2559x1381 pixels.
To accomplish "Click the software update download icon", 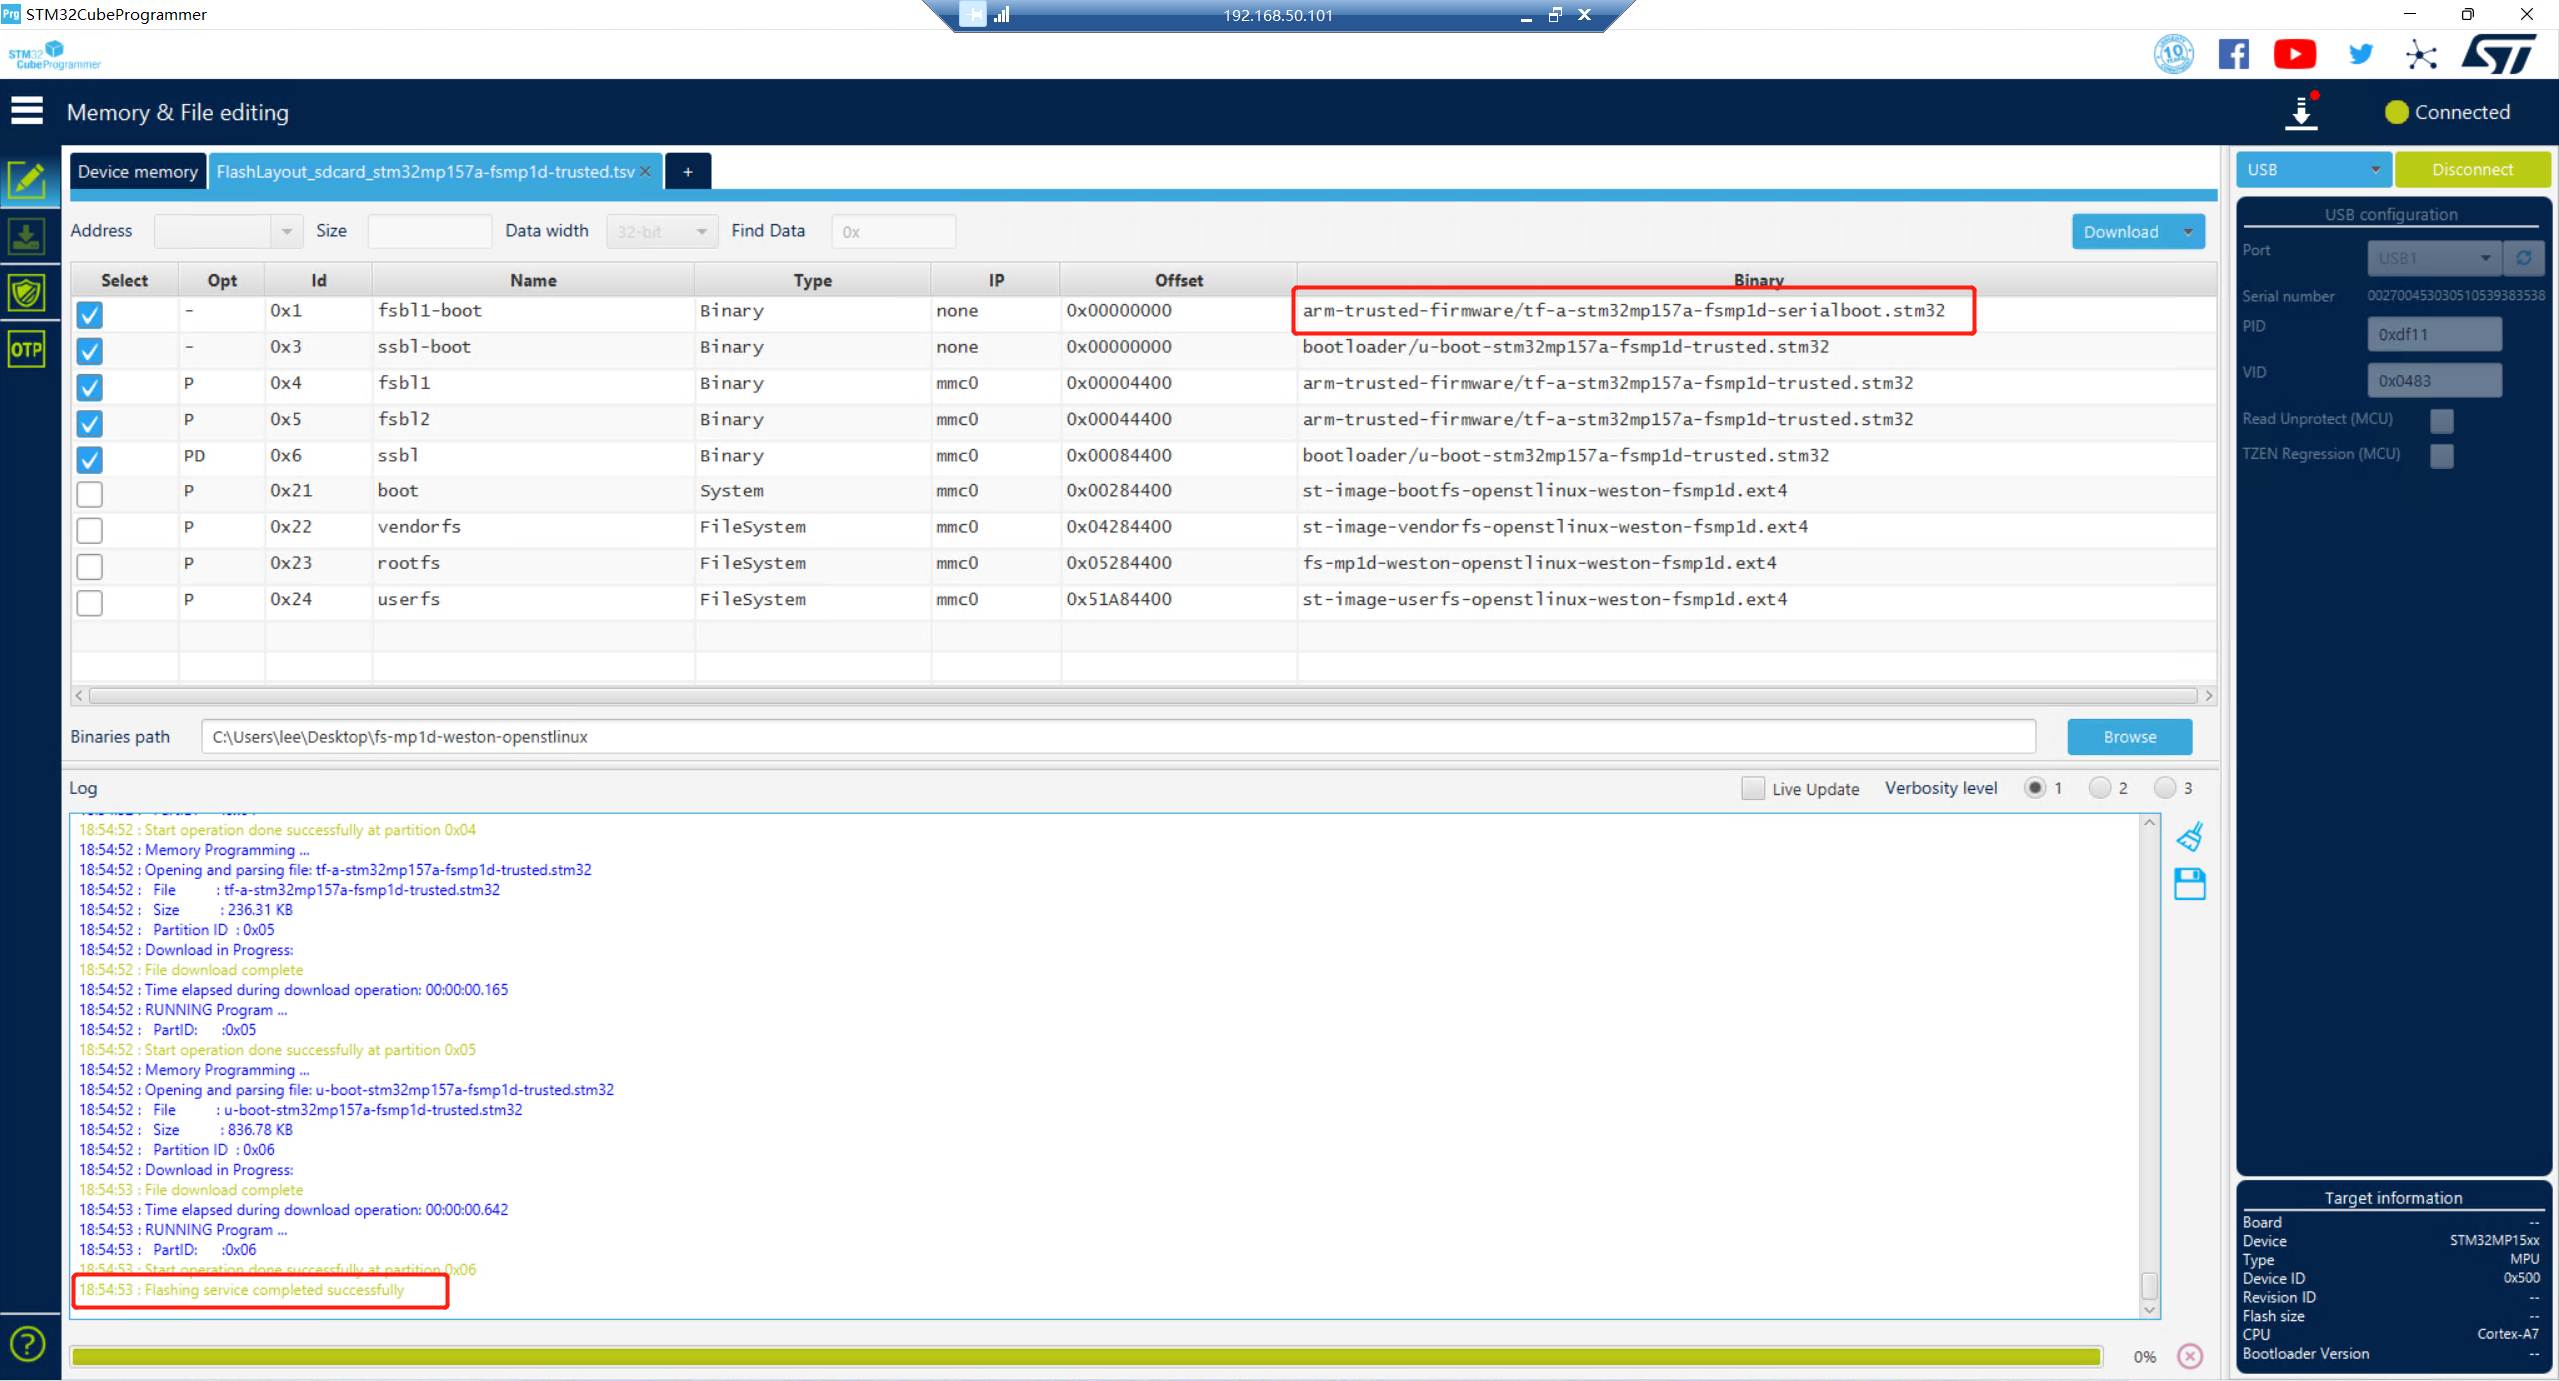I will pos(2301,113).
